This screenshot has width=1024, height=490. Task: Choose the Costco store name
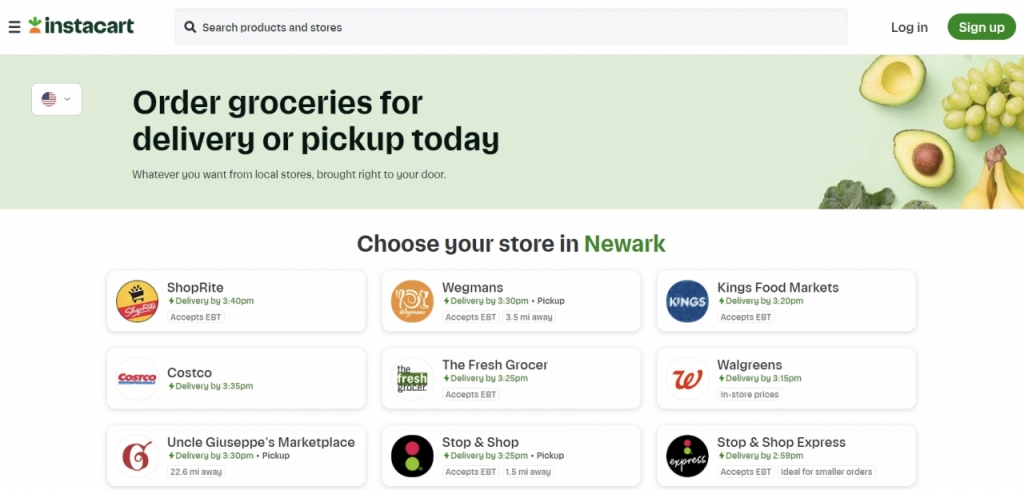pyautogui.click(x=189, y=373)
